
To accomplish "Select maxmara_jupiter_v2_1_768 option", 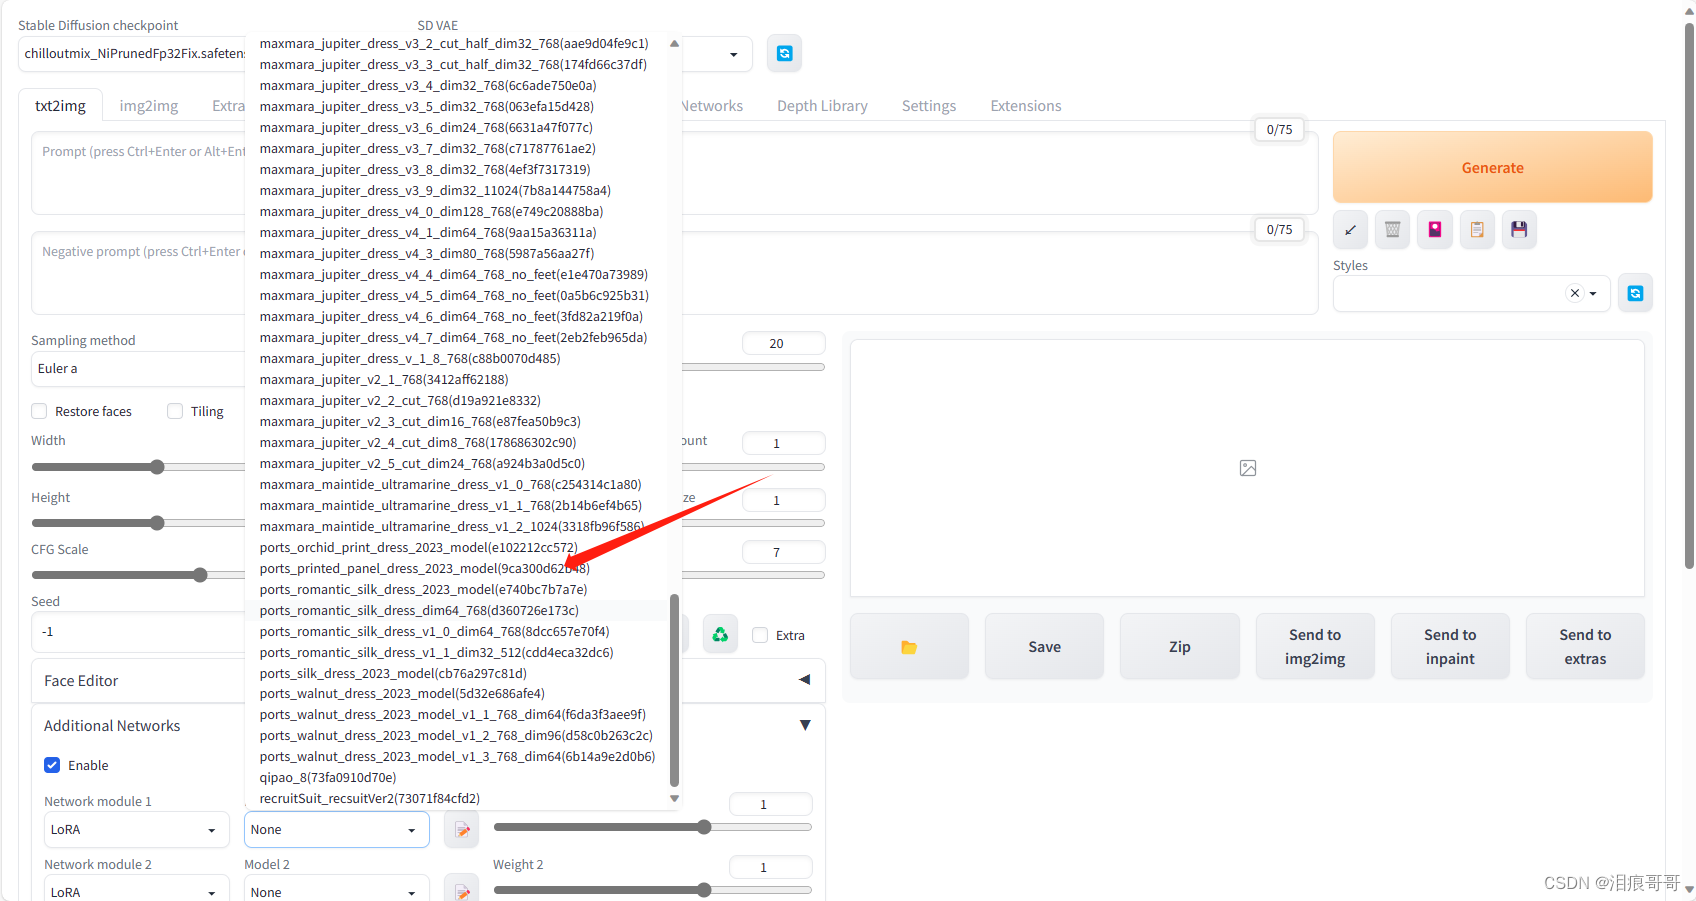I will click(x=384, y=379).
